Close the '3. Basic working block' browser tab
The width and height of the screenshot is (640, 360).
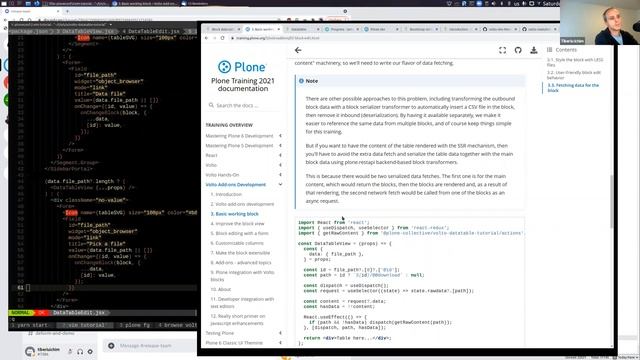279,29
